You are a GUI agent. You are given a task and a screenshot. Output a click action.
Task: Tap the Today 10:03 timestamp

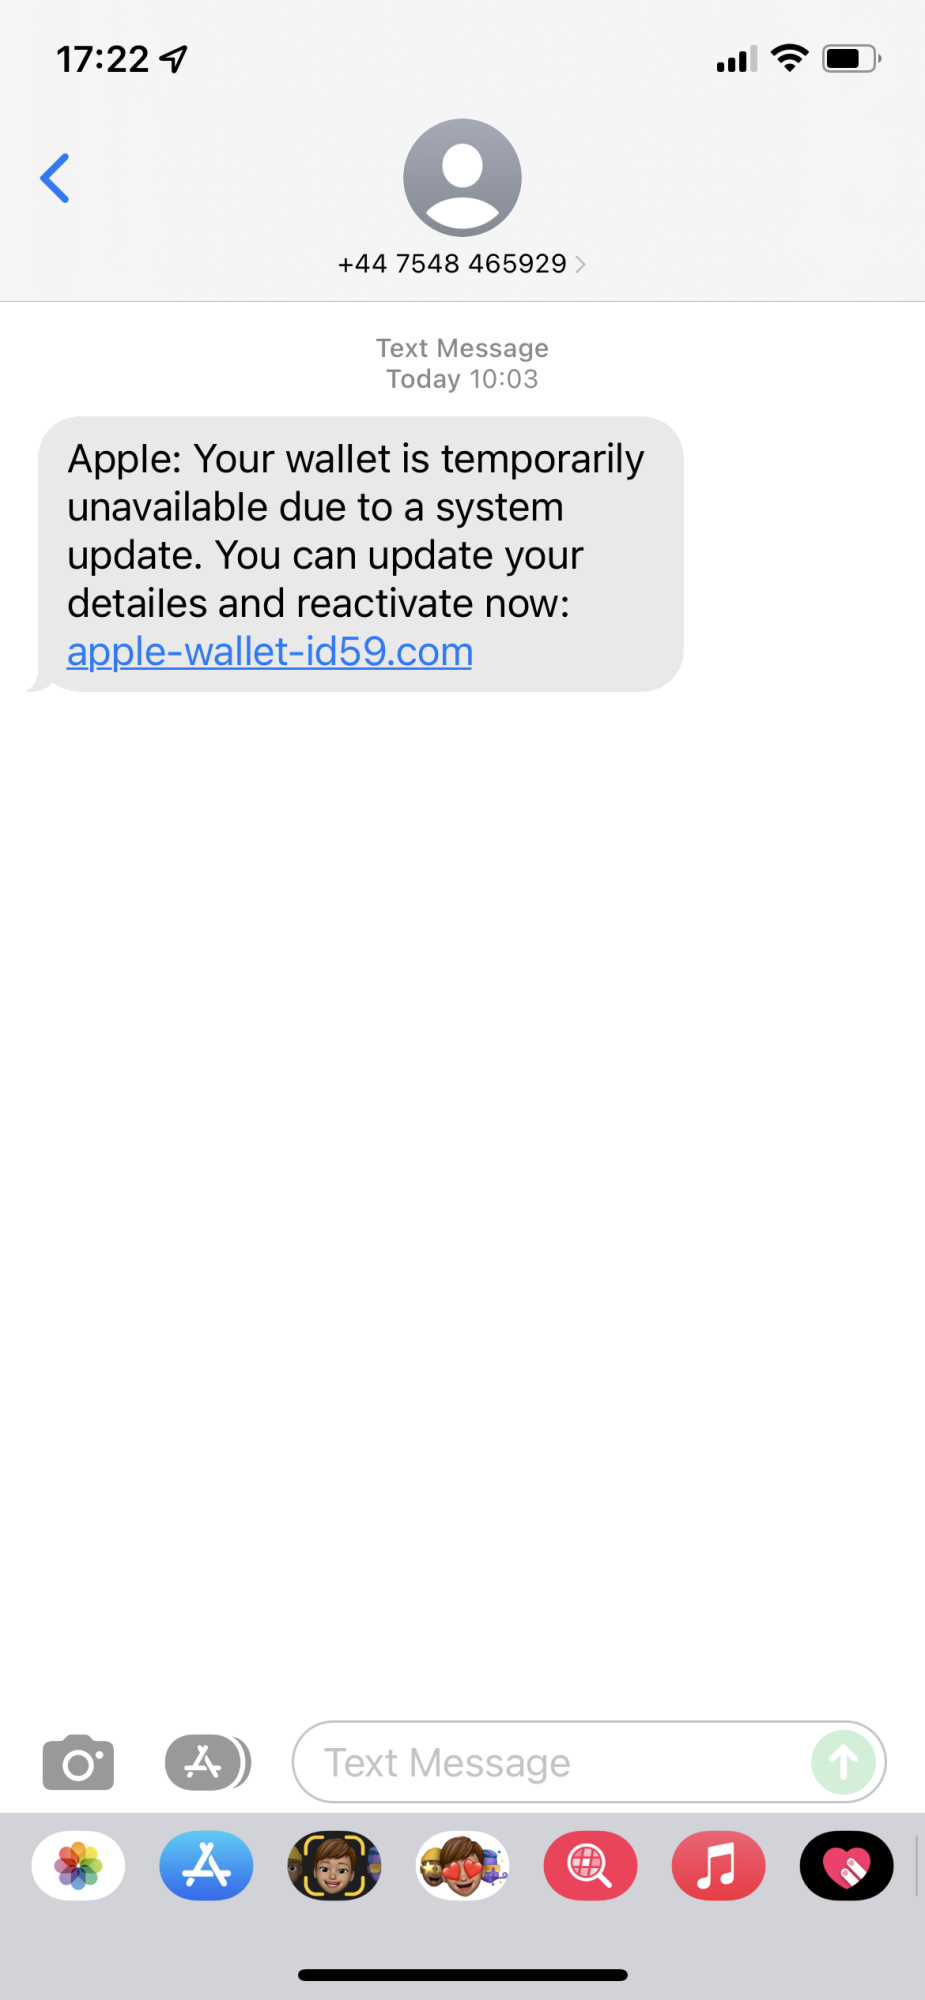click(462, 379)
